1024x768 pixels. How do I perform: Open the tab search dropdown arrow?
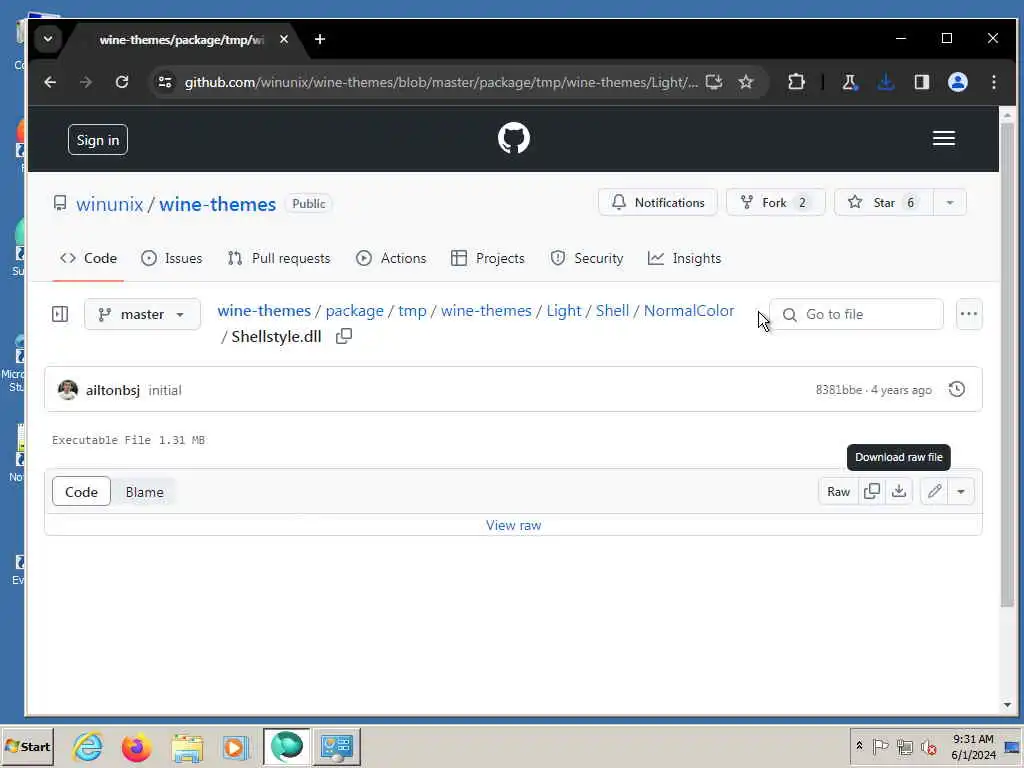(x=48, y=39)
